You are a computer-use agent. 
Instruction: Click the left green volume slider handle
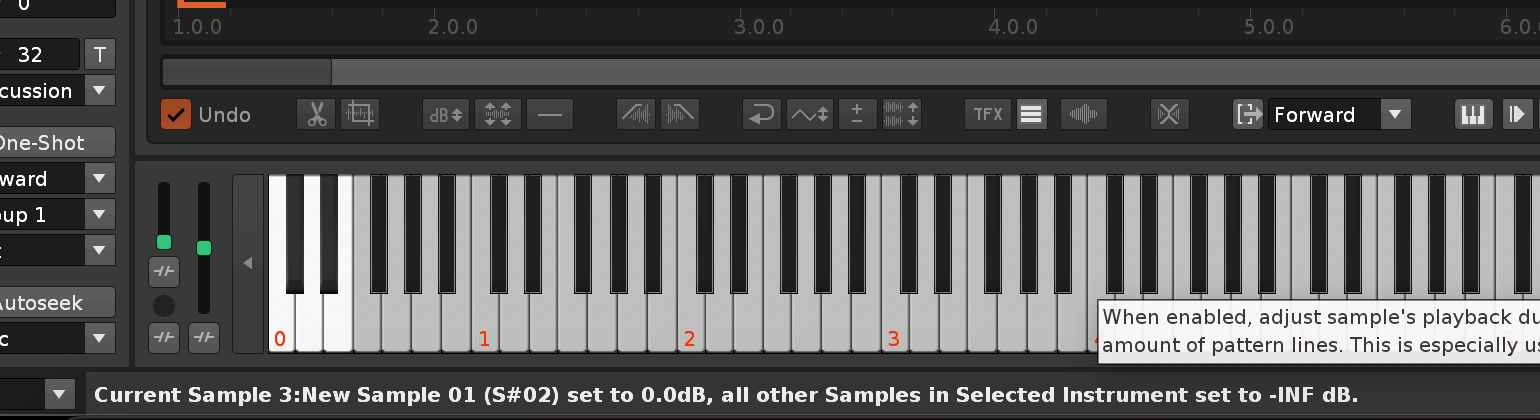pos(164,242)
